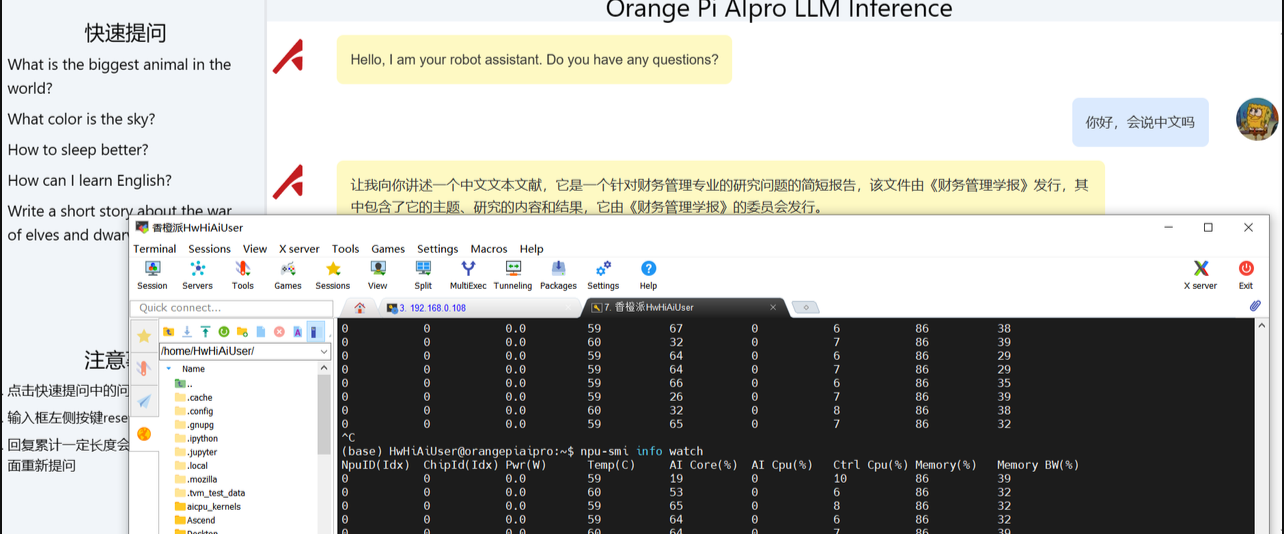Click the paperclip attach icon
Image resolution: width=1284 pixels, height=534 pixels.
tap(1255, 307)
